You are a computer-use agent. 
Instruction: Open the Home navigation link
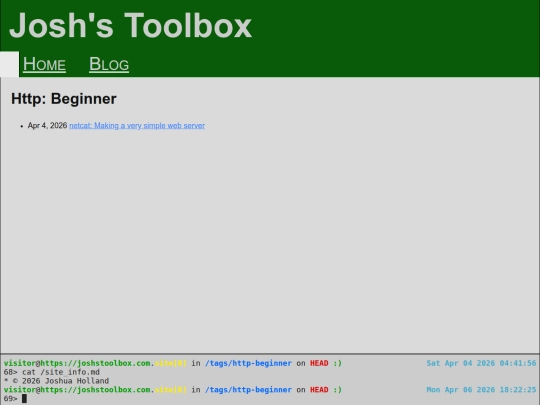click(44, 64)
